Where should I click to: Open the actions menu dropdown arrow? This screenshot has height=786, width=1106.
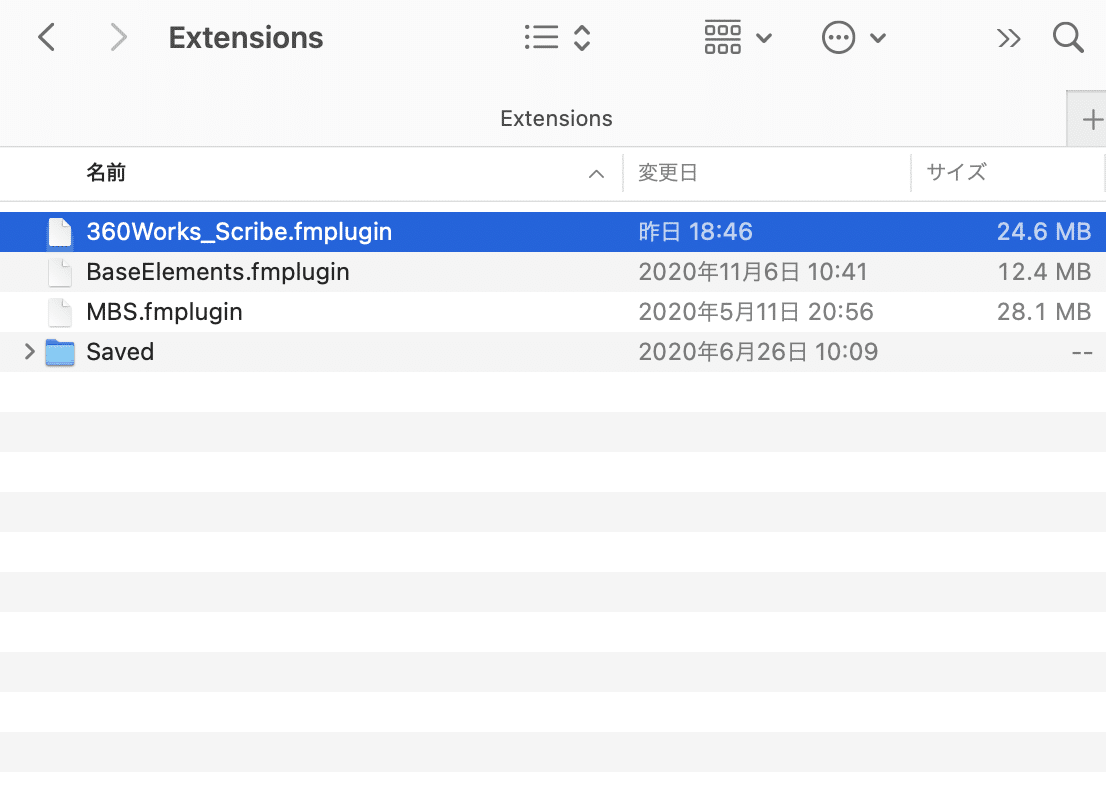click(x=878, y=37)
